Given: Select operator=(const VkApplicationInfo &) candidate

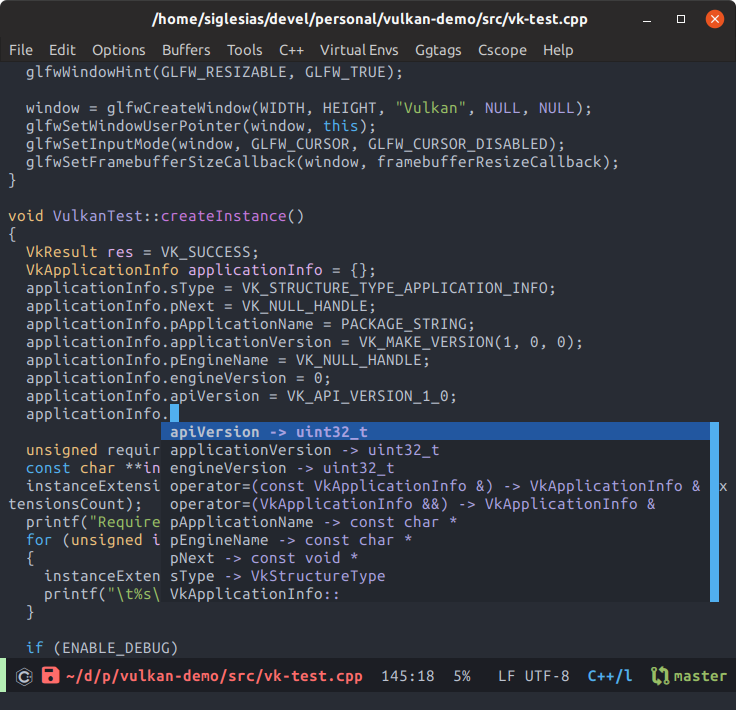Looking at the screenshot, I should 435,486.
